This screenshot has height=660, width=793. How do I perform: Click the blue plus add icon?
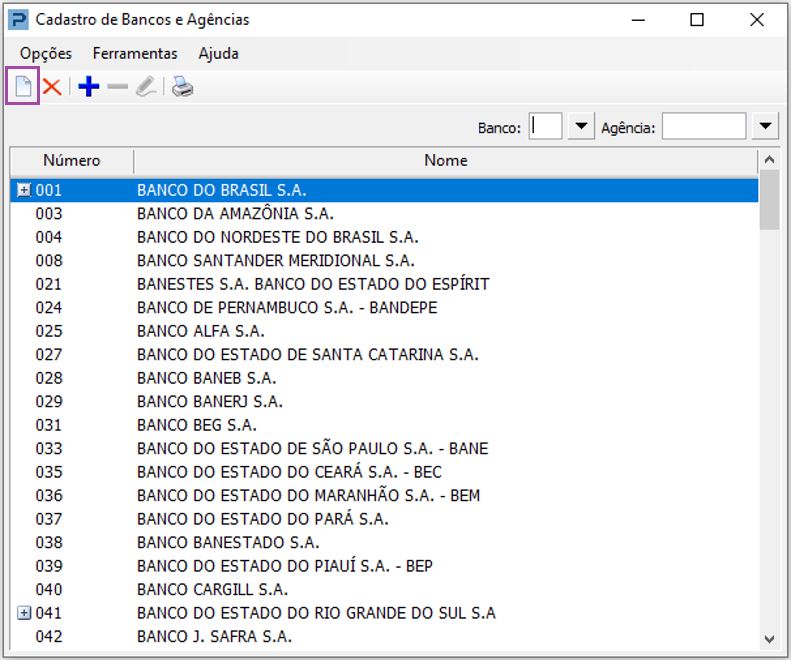tap(89, 86)
